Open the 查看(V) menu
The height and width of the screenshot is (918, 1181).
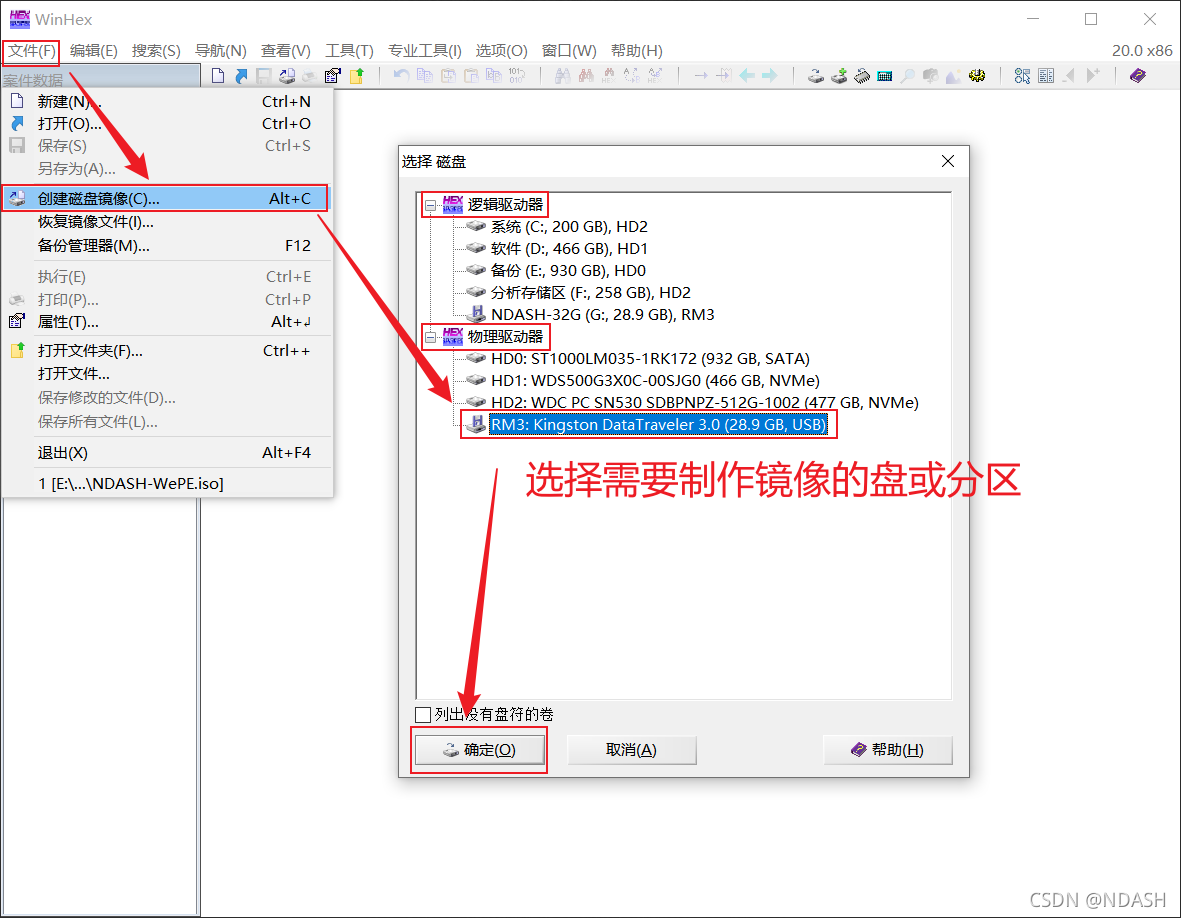click(285, 50)
